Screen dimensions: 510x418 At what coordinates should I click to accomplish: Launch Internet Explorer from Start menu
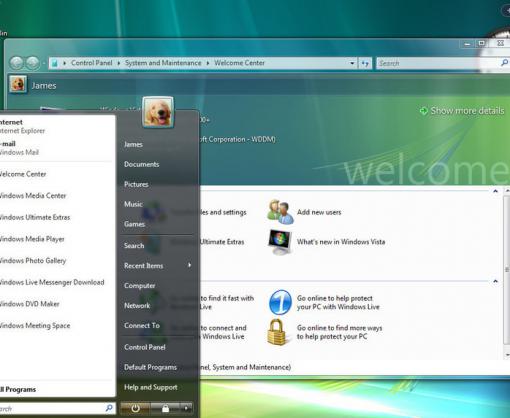tap(57, 126)
